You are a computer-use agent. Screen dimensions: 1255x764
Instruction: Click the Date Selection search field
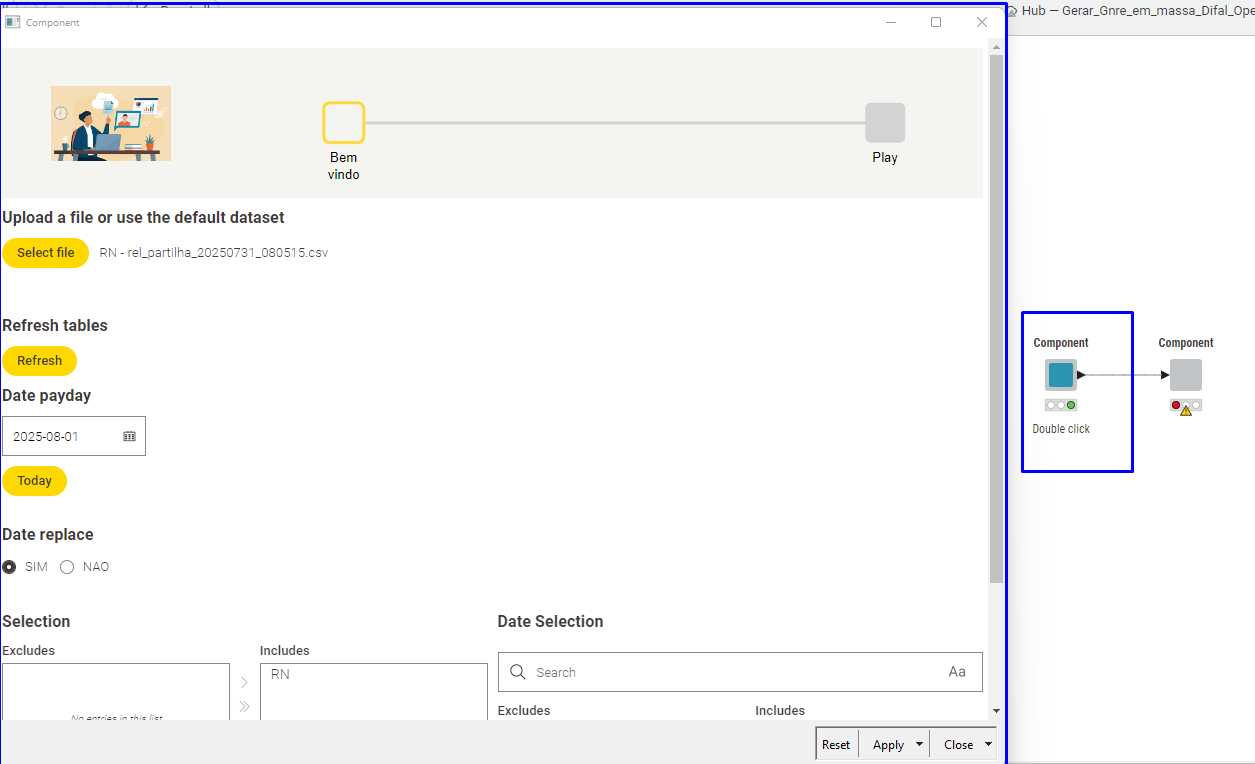740,672
